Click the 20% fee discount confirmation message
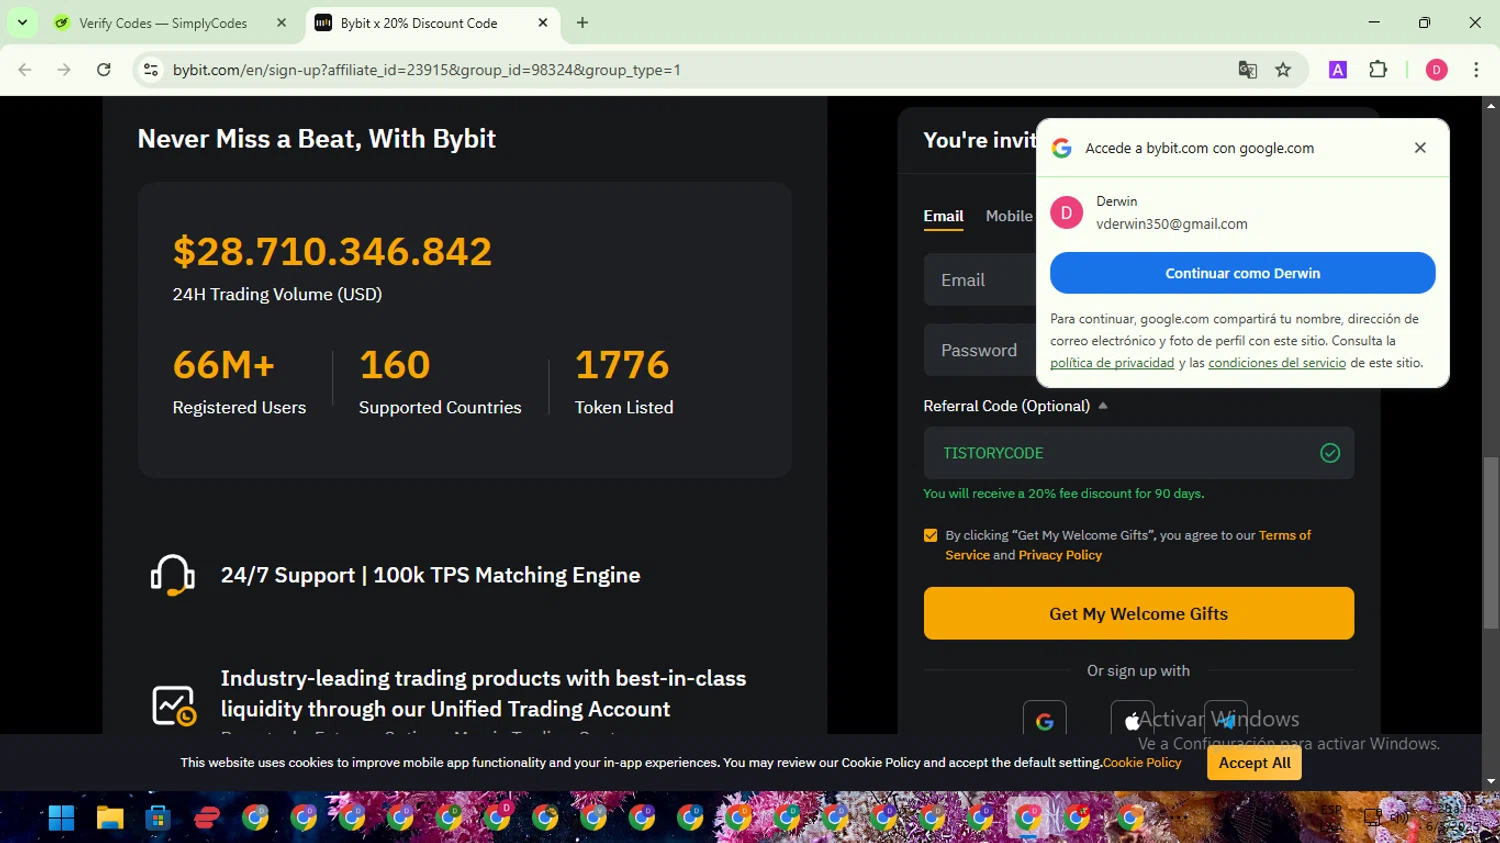Viewport: 1500px width, 843px height. coord(1063,494)
